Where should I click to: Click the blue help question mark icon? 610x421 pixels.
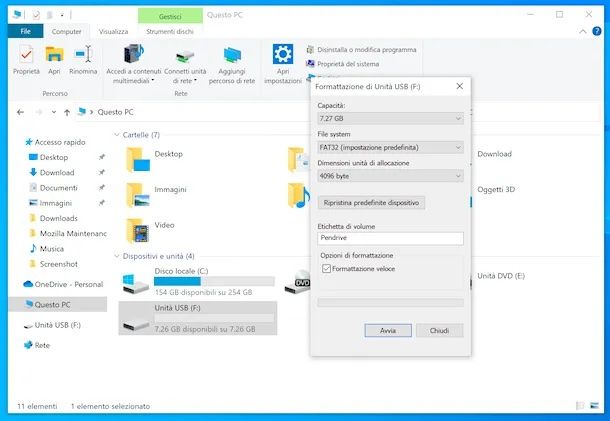[596, 31]
